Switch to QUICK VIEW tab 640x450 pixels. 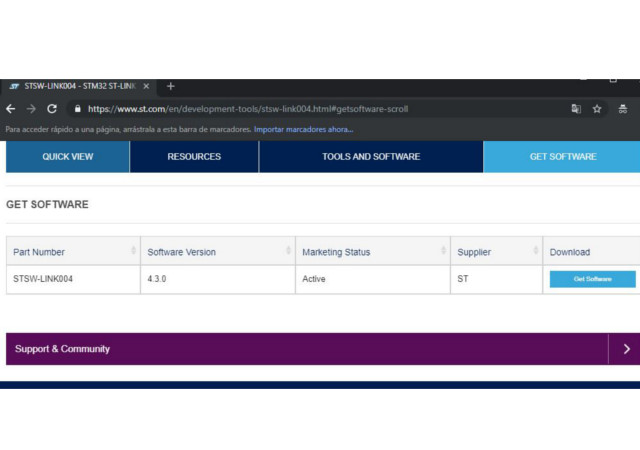click(68, 157)
